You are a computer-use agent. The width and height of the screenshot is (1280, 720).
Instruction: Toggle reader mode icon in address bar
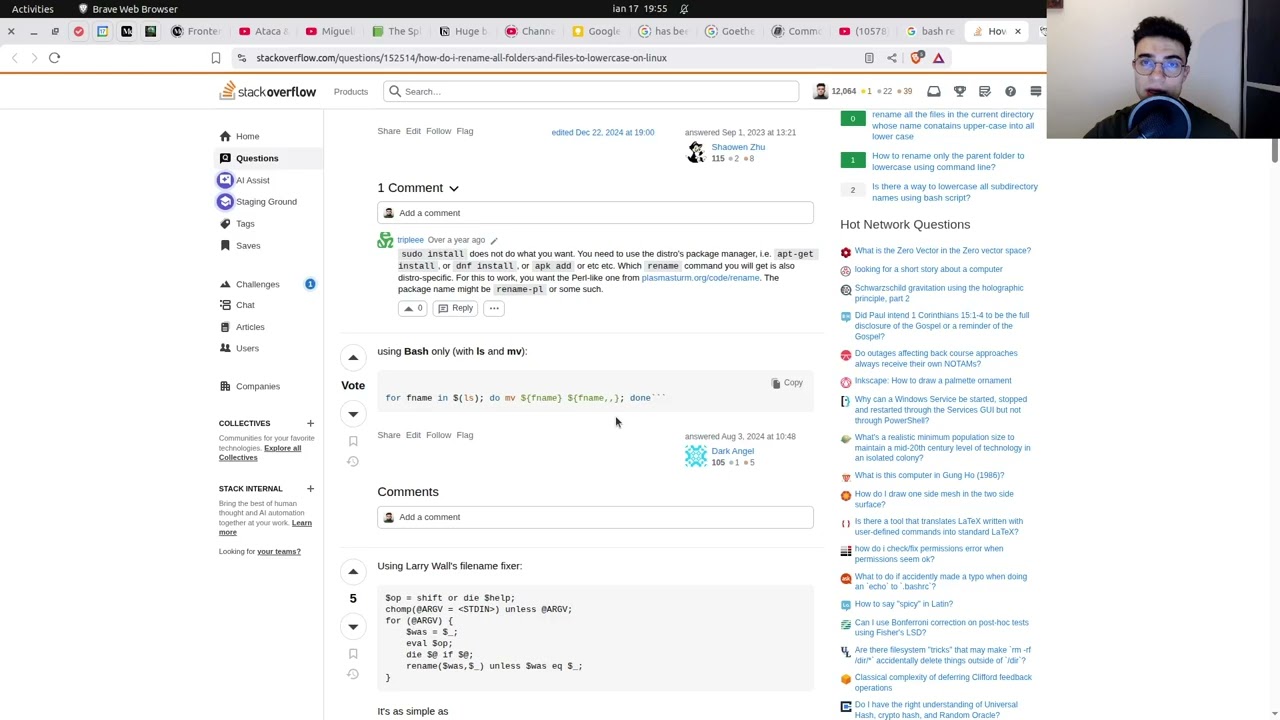click(869, 58)
